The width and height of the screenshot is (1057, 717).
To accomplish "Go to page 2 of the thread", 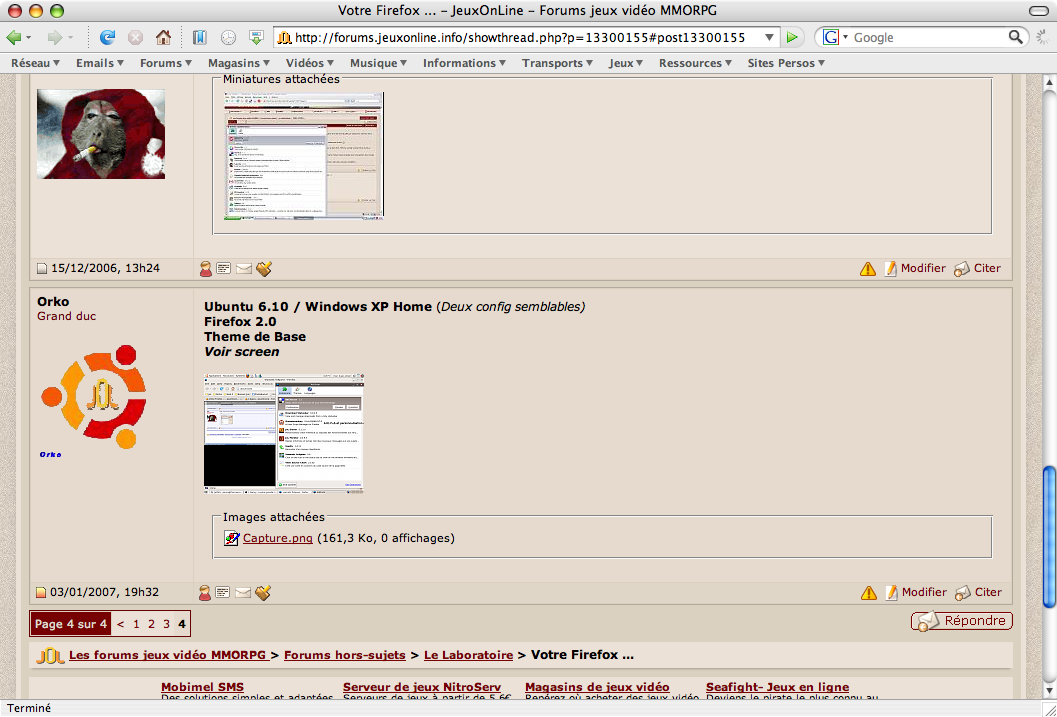I will (x=151, y=624).
